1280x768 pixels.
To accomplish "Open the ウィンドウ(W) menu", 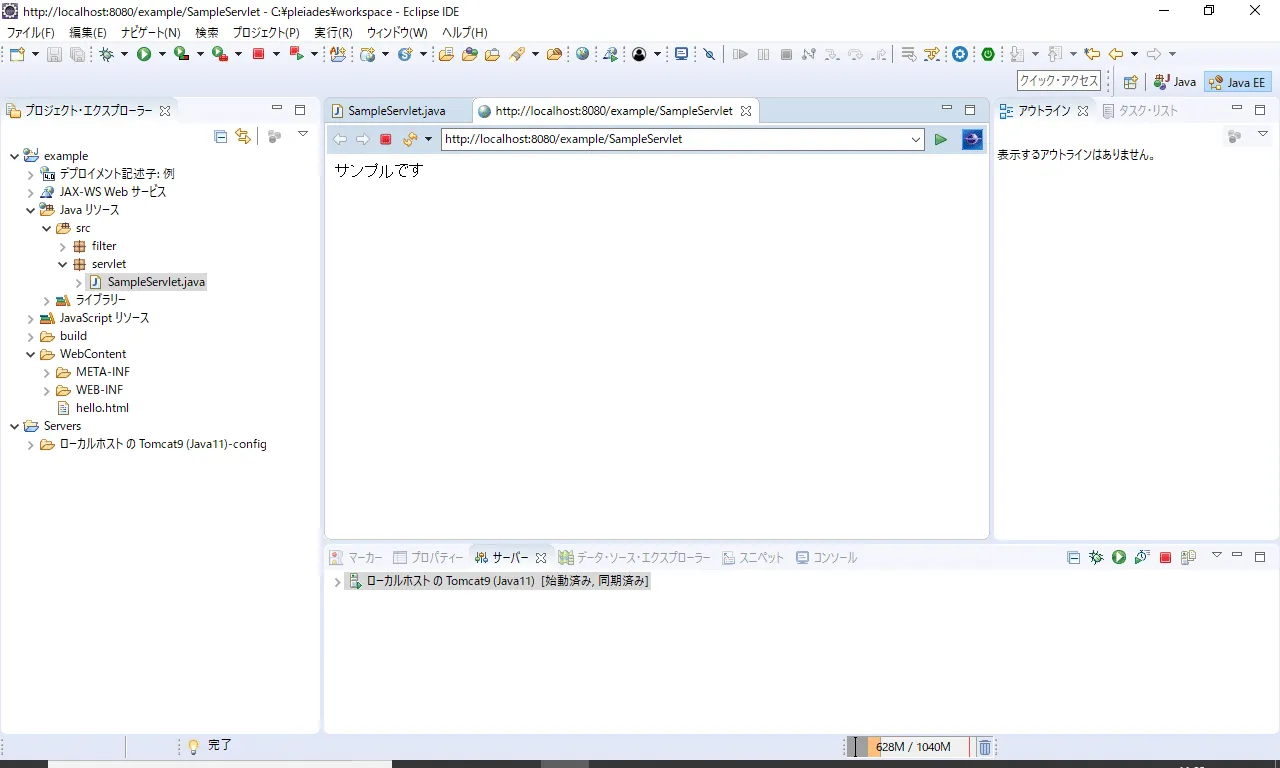I will click(397, 33).
